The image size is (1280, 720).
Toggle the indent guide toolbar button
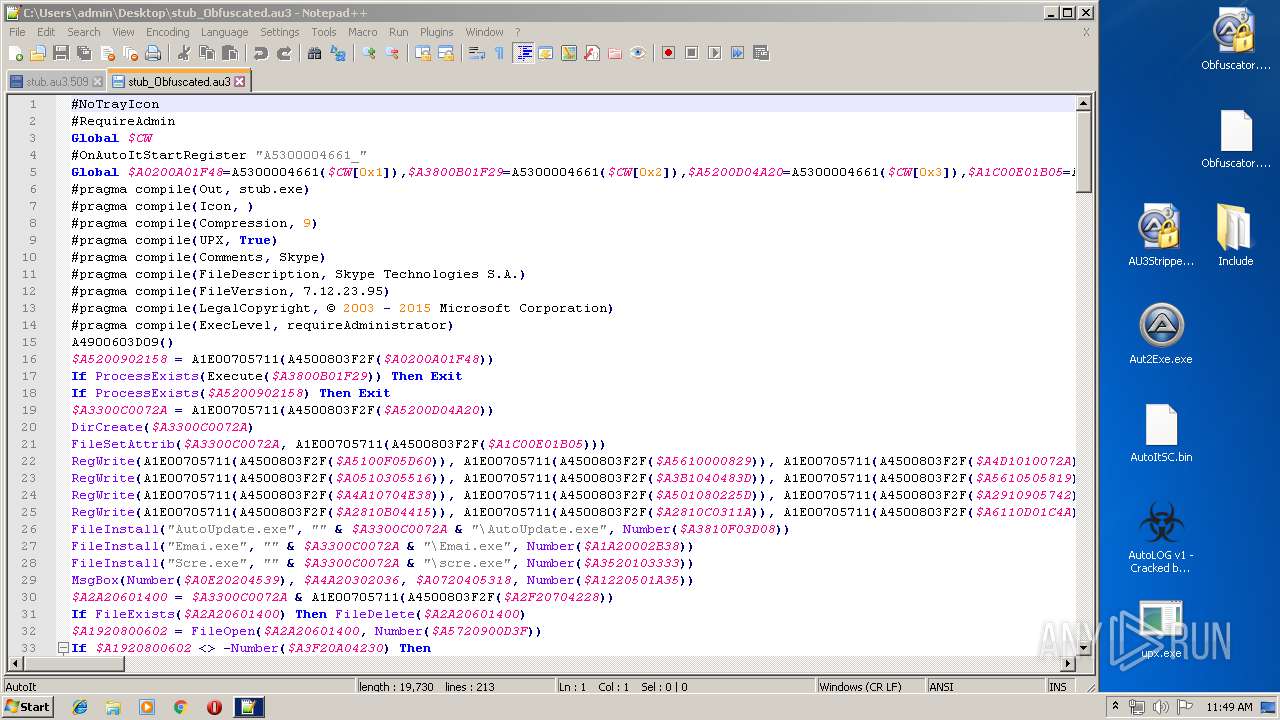click(523, 53)
